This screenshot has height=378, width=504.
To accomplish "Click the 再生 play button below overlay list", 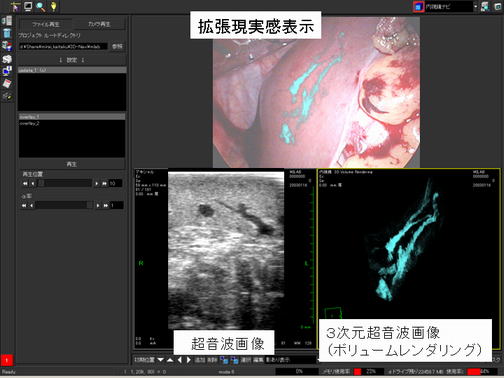I will [x=71, y=164].
